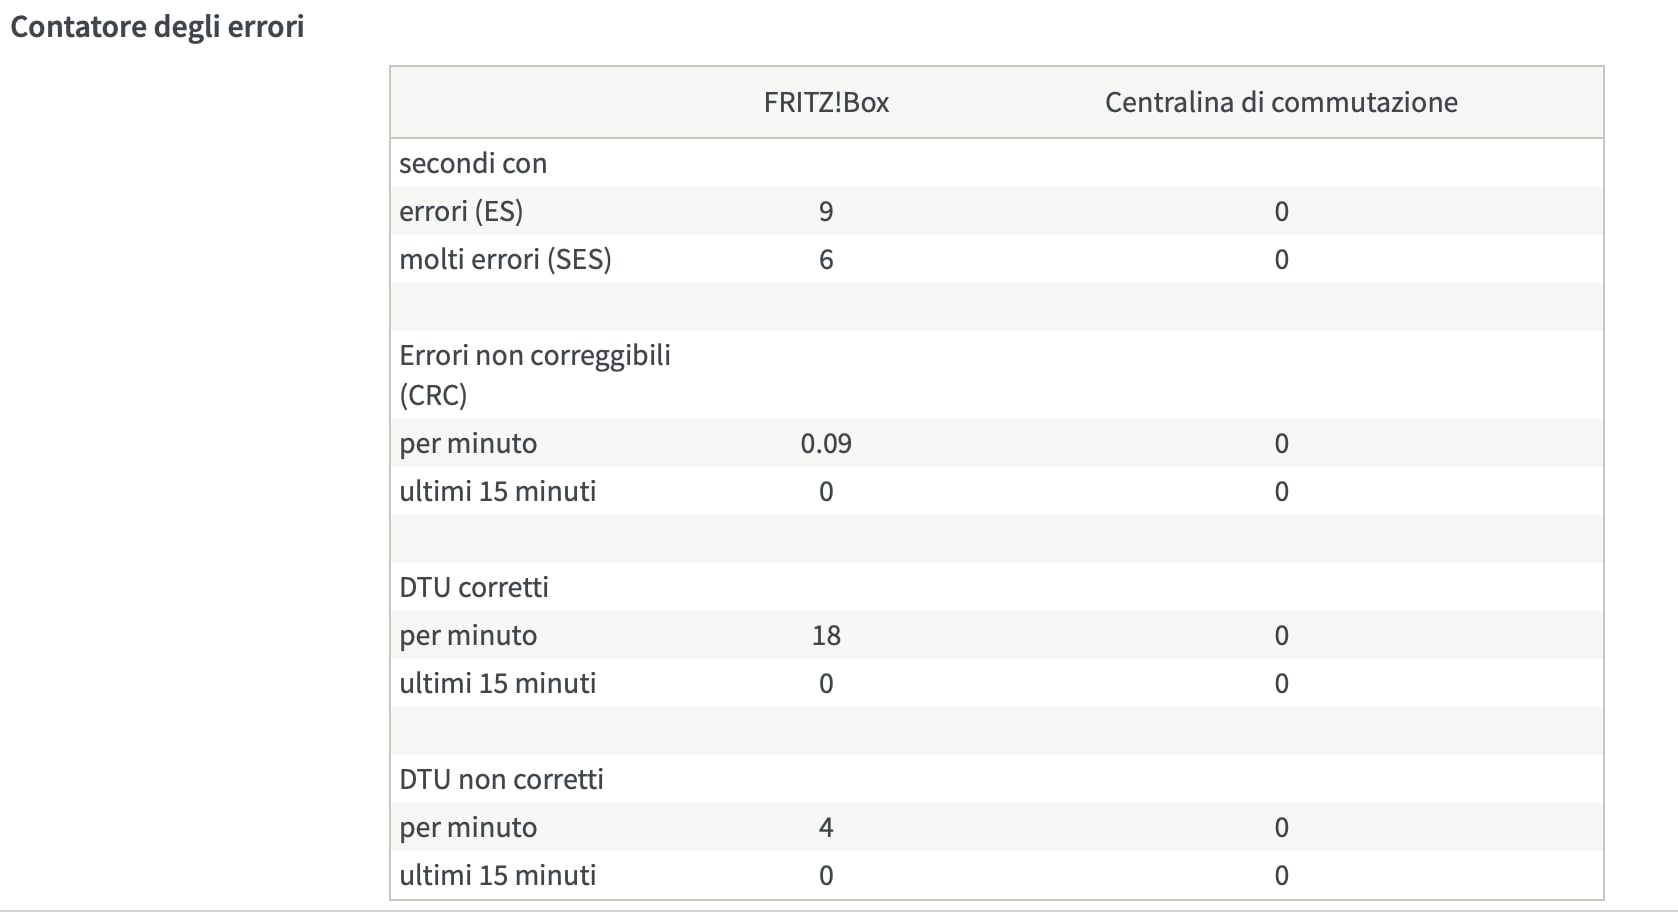Image resolution: width=1678 pixels, height=914 pixels.
Task: Select the 'Centralina di commutazione' column header
Action: 1281,102
